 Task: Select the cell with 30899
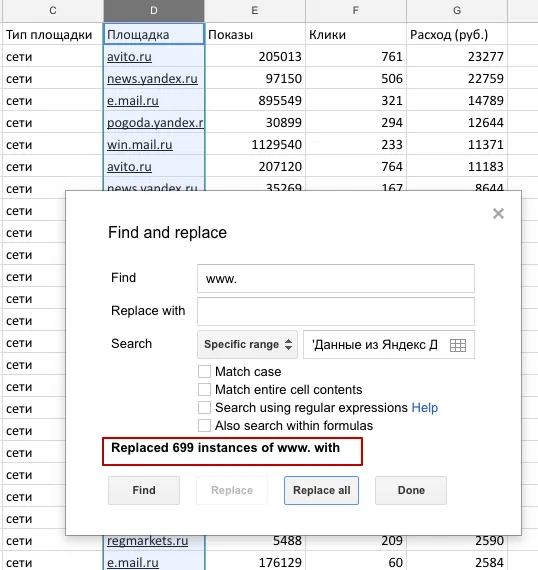click(255, 123)
